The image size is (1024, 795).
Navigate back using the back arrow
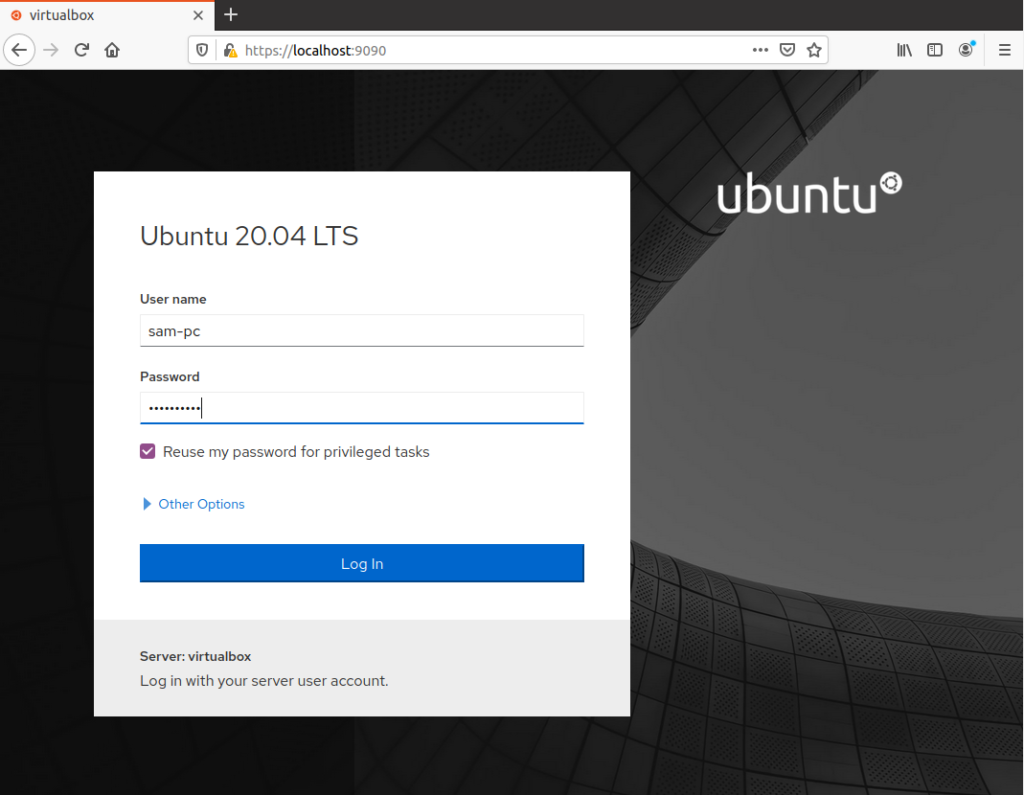tap(19, 49)
